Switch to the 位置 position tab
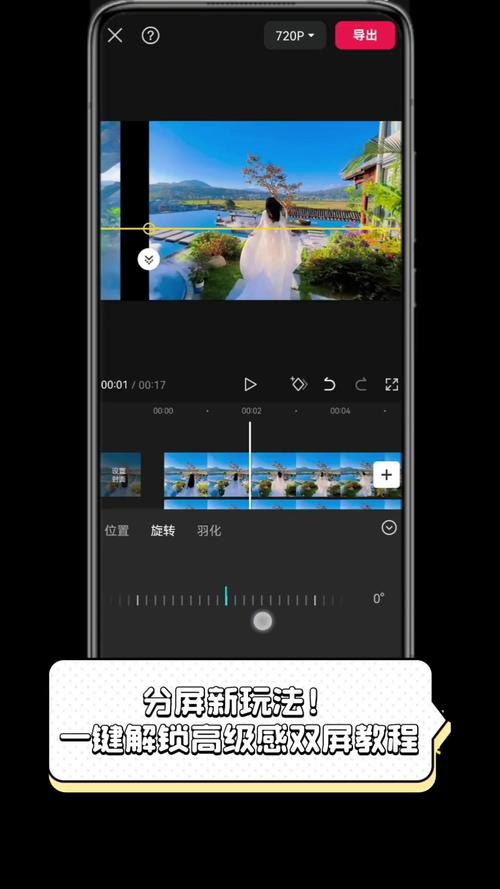This screenshot has height=889, width=500. (x=117, y=530)
